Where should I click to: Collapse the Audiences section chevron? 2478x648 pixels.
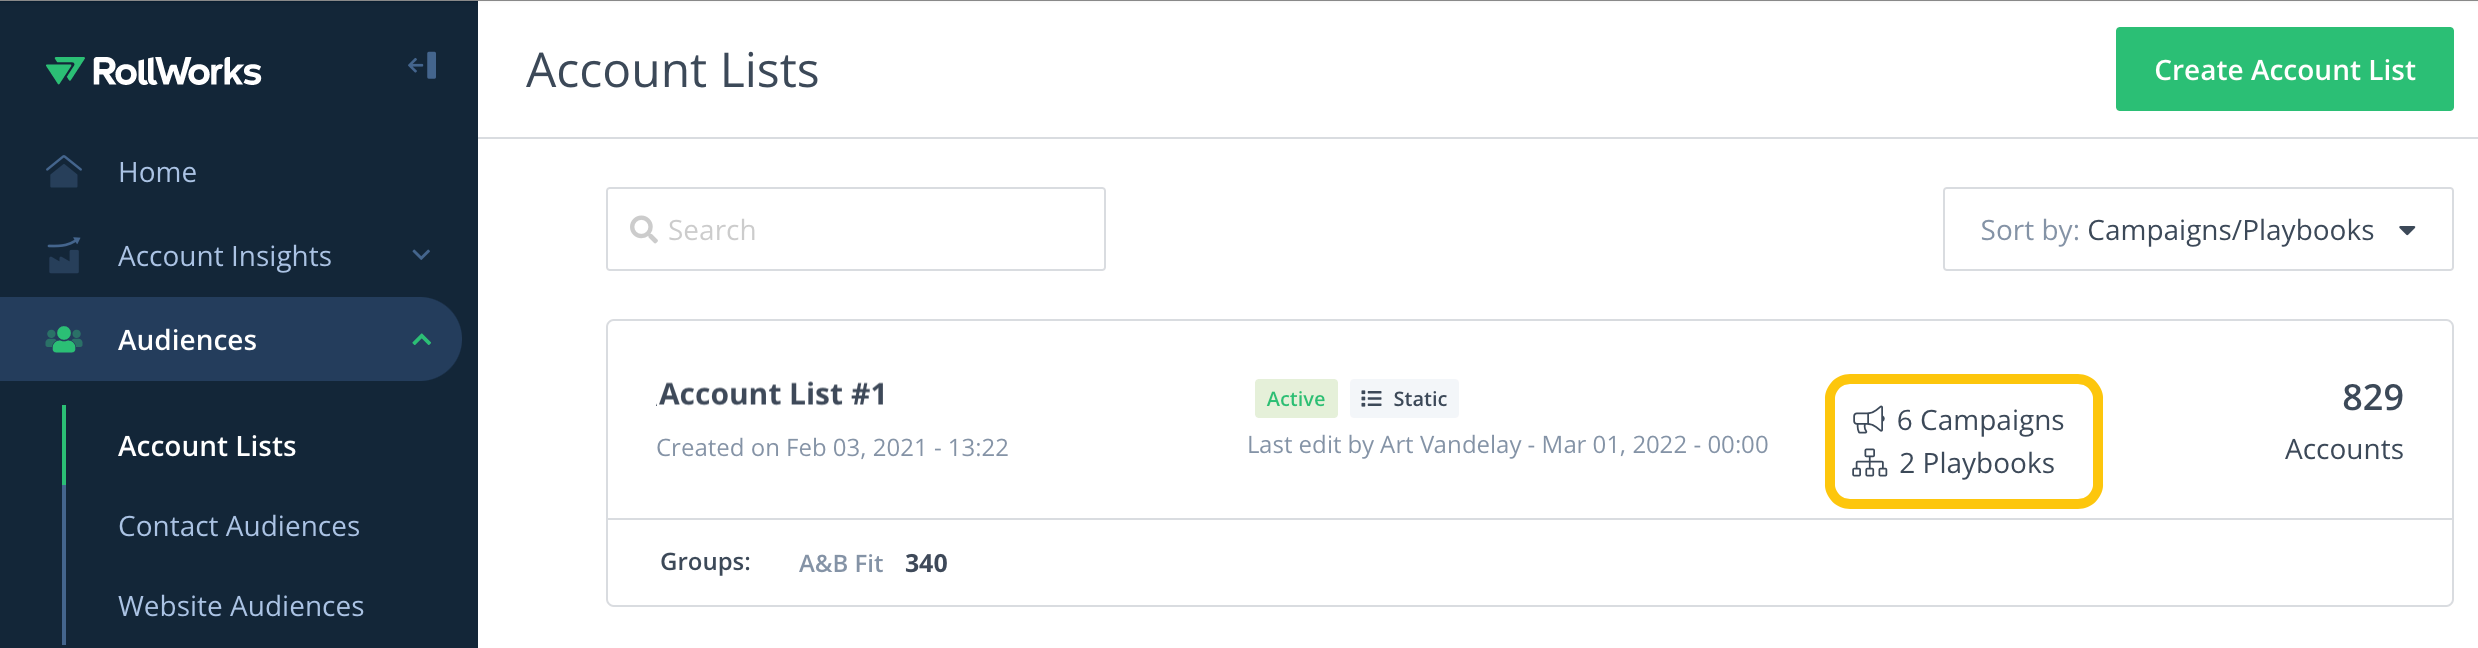(422, 340)
